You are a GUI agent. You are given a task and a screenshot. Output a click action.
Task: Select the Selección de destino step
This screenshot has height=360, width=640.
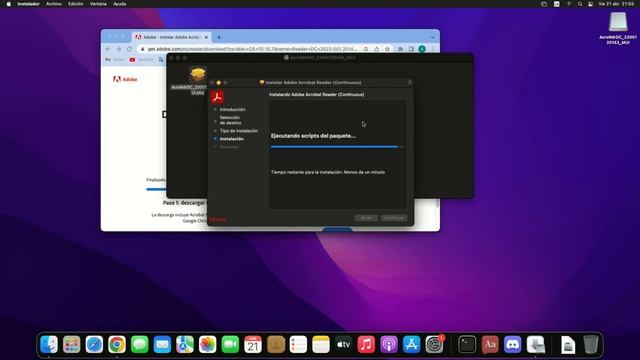tap(230, 120)
